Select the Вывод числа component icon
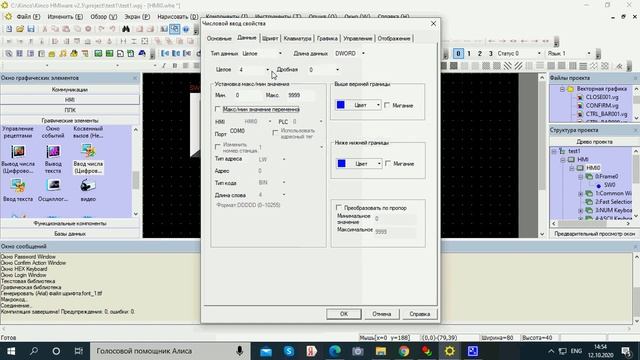Image resolution: width=640 pixels, height=360 pixels. (x=18, y=152)
